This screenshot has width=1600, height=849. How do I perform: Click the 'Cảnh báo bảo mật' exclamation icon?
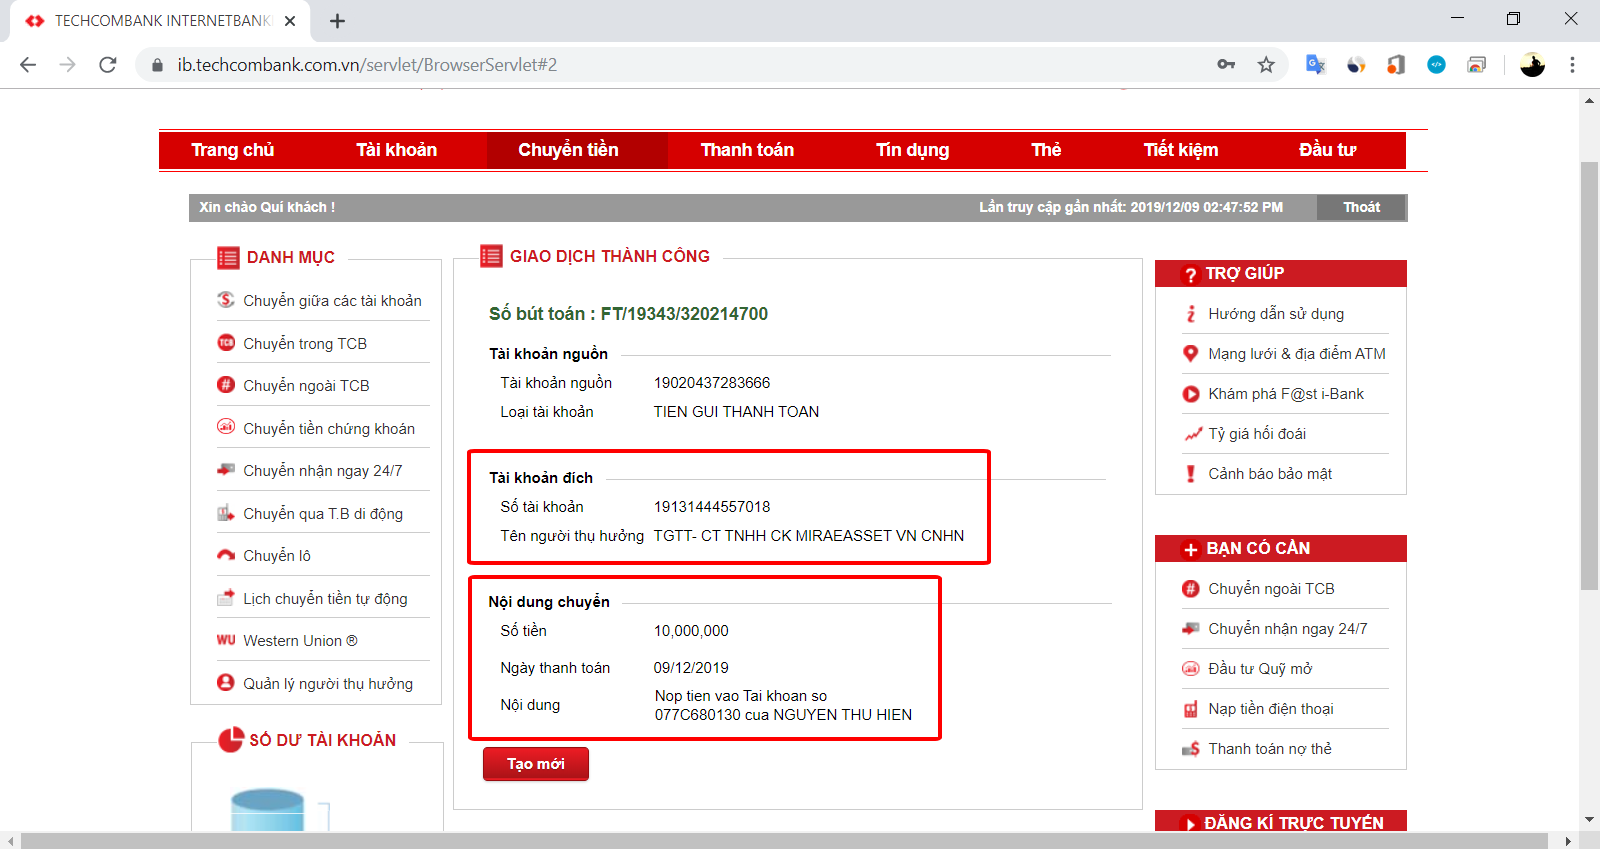(1191, 474)
